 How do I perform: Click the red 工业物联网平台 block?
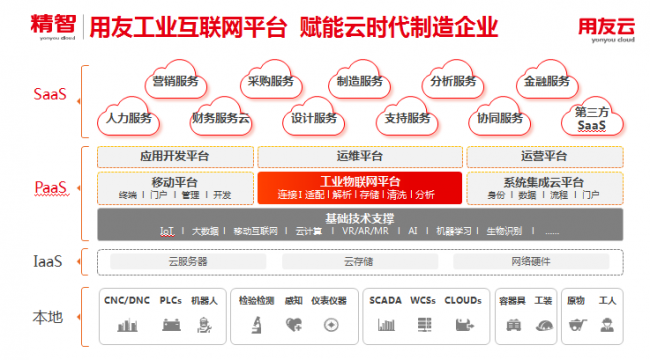click(x=360, y=188)
